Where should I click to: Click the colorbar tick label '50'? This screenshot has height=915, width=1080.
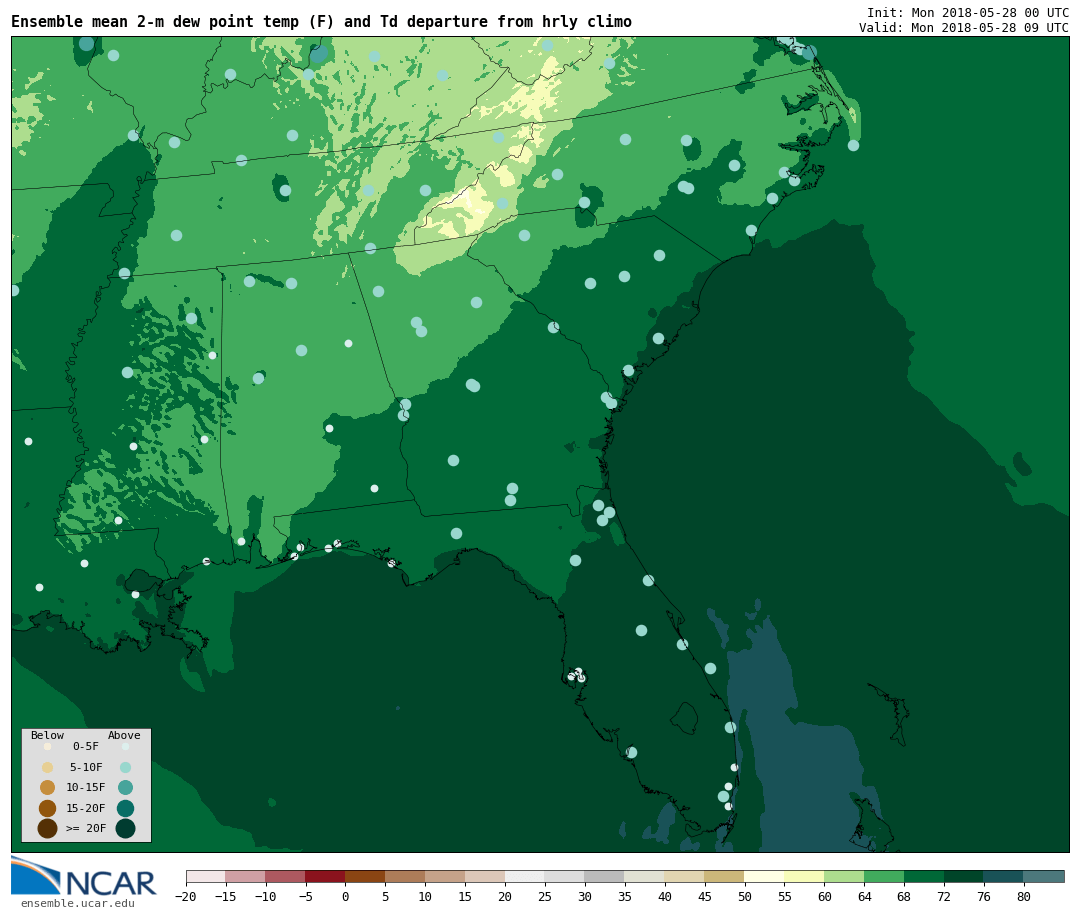[x=744, y=896]
